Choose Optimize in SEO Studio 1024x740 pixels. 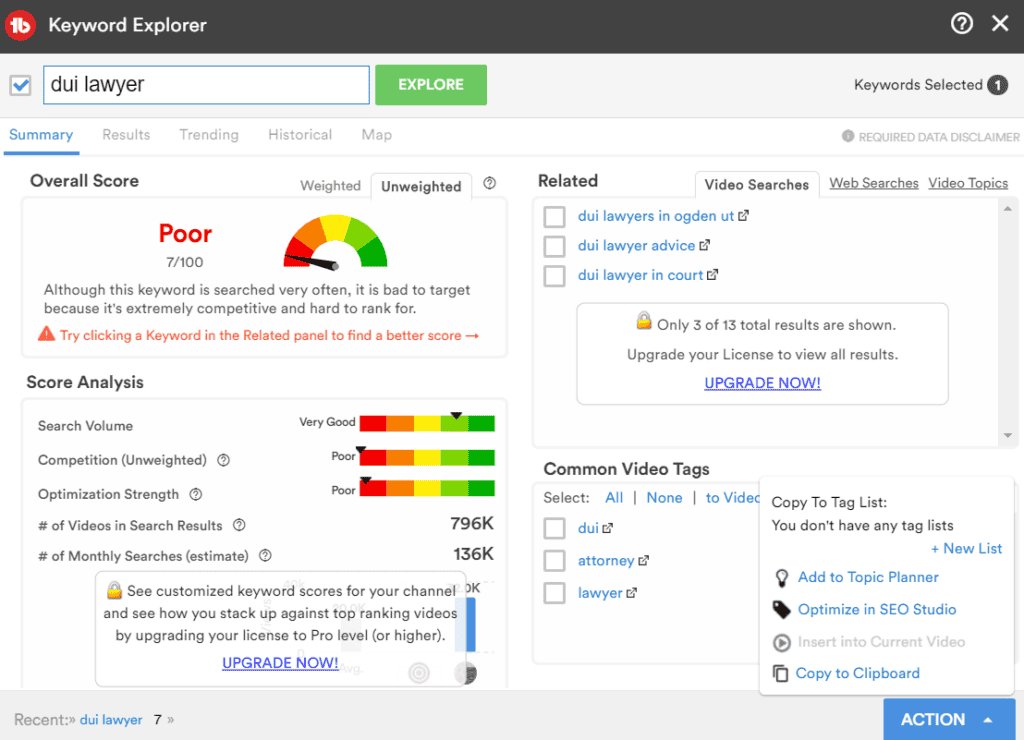(x=877, y=609)
